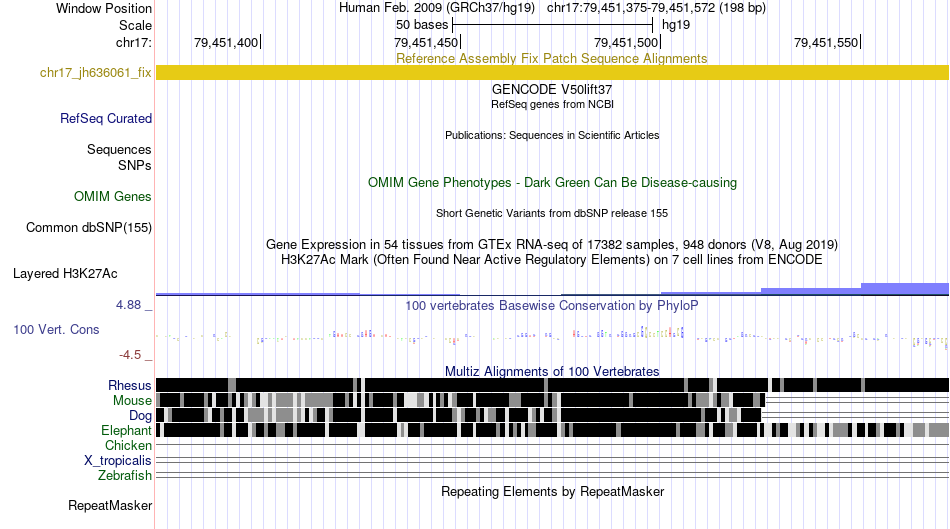The height and width of the screenshot is (529, 950).
Task: Open the 100 Vert. Cons track label
Action: pos(56,330)
